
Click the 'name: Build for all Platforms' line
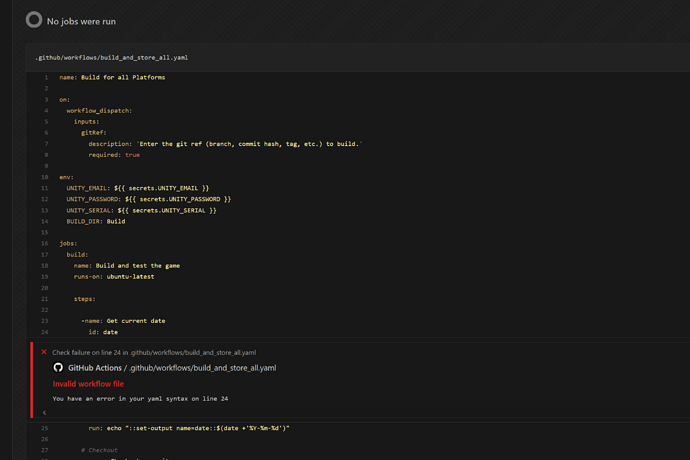coord(112,77)
